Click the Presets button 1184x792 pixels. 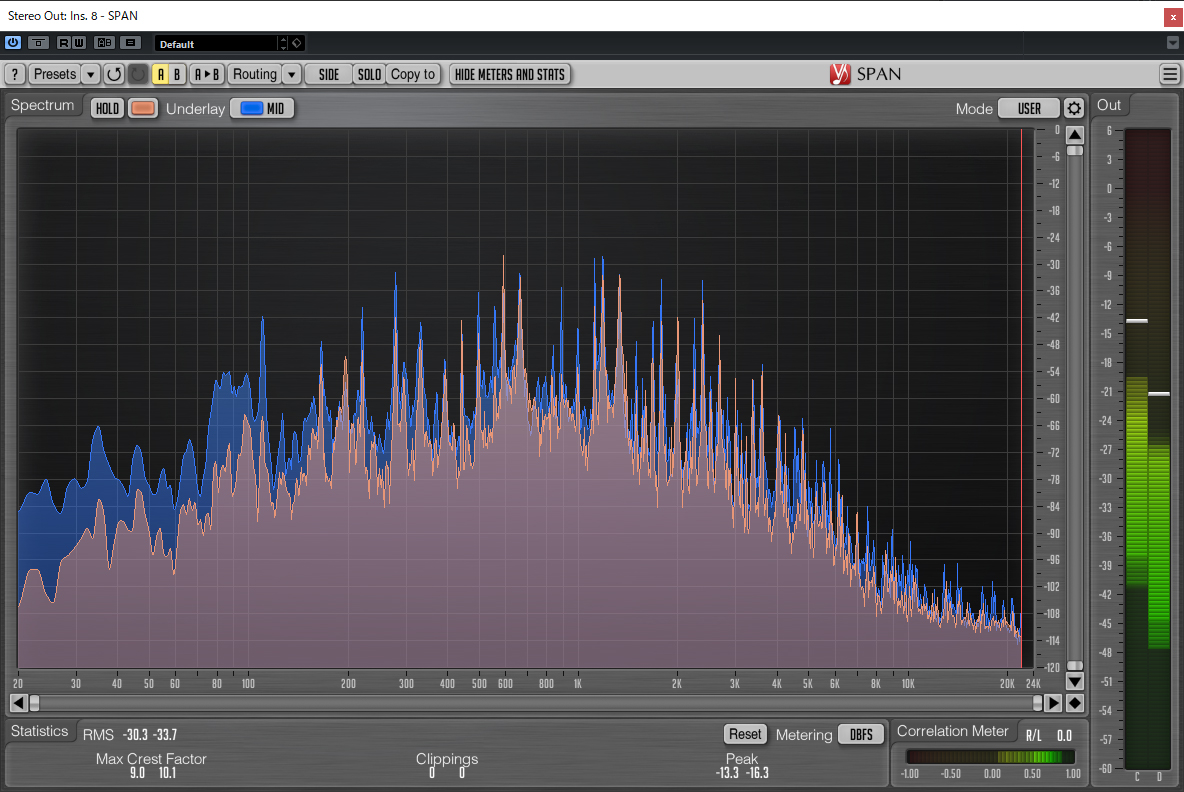click(x=55, y=74)
